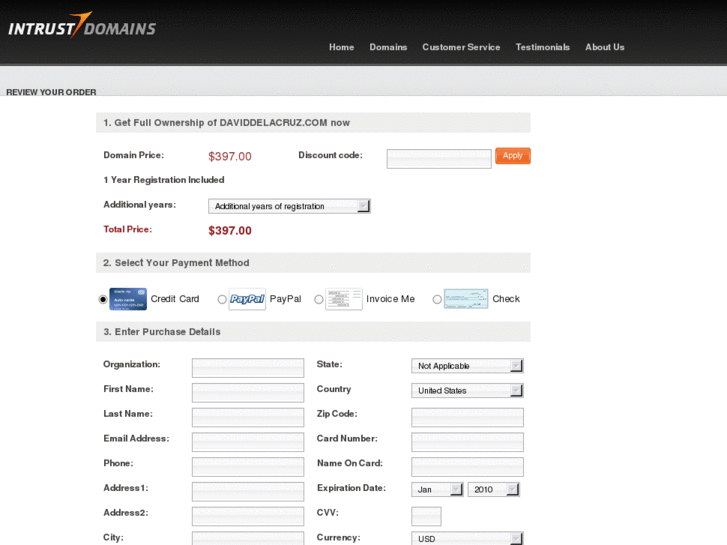727x545 pixels.
Task: Choose the Check radio button
Action: (x=437, y=299)
